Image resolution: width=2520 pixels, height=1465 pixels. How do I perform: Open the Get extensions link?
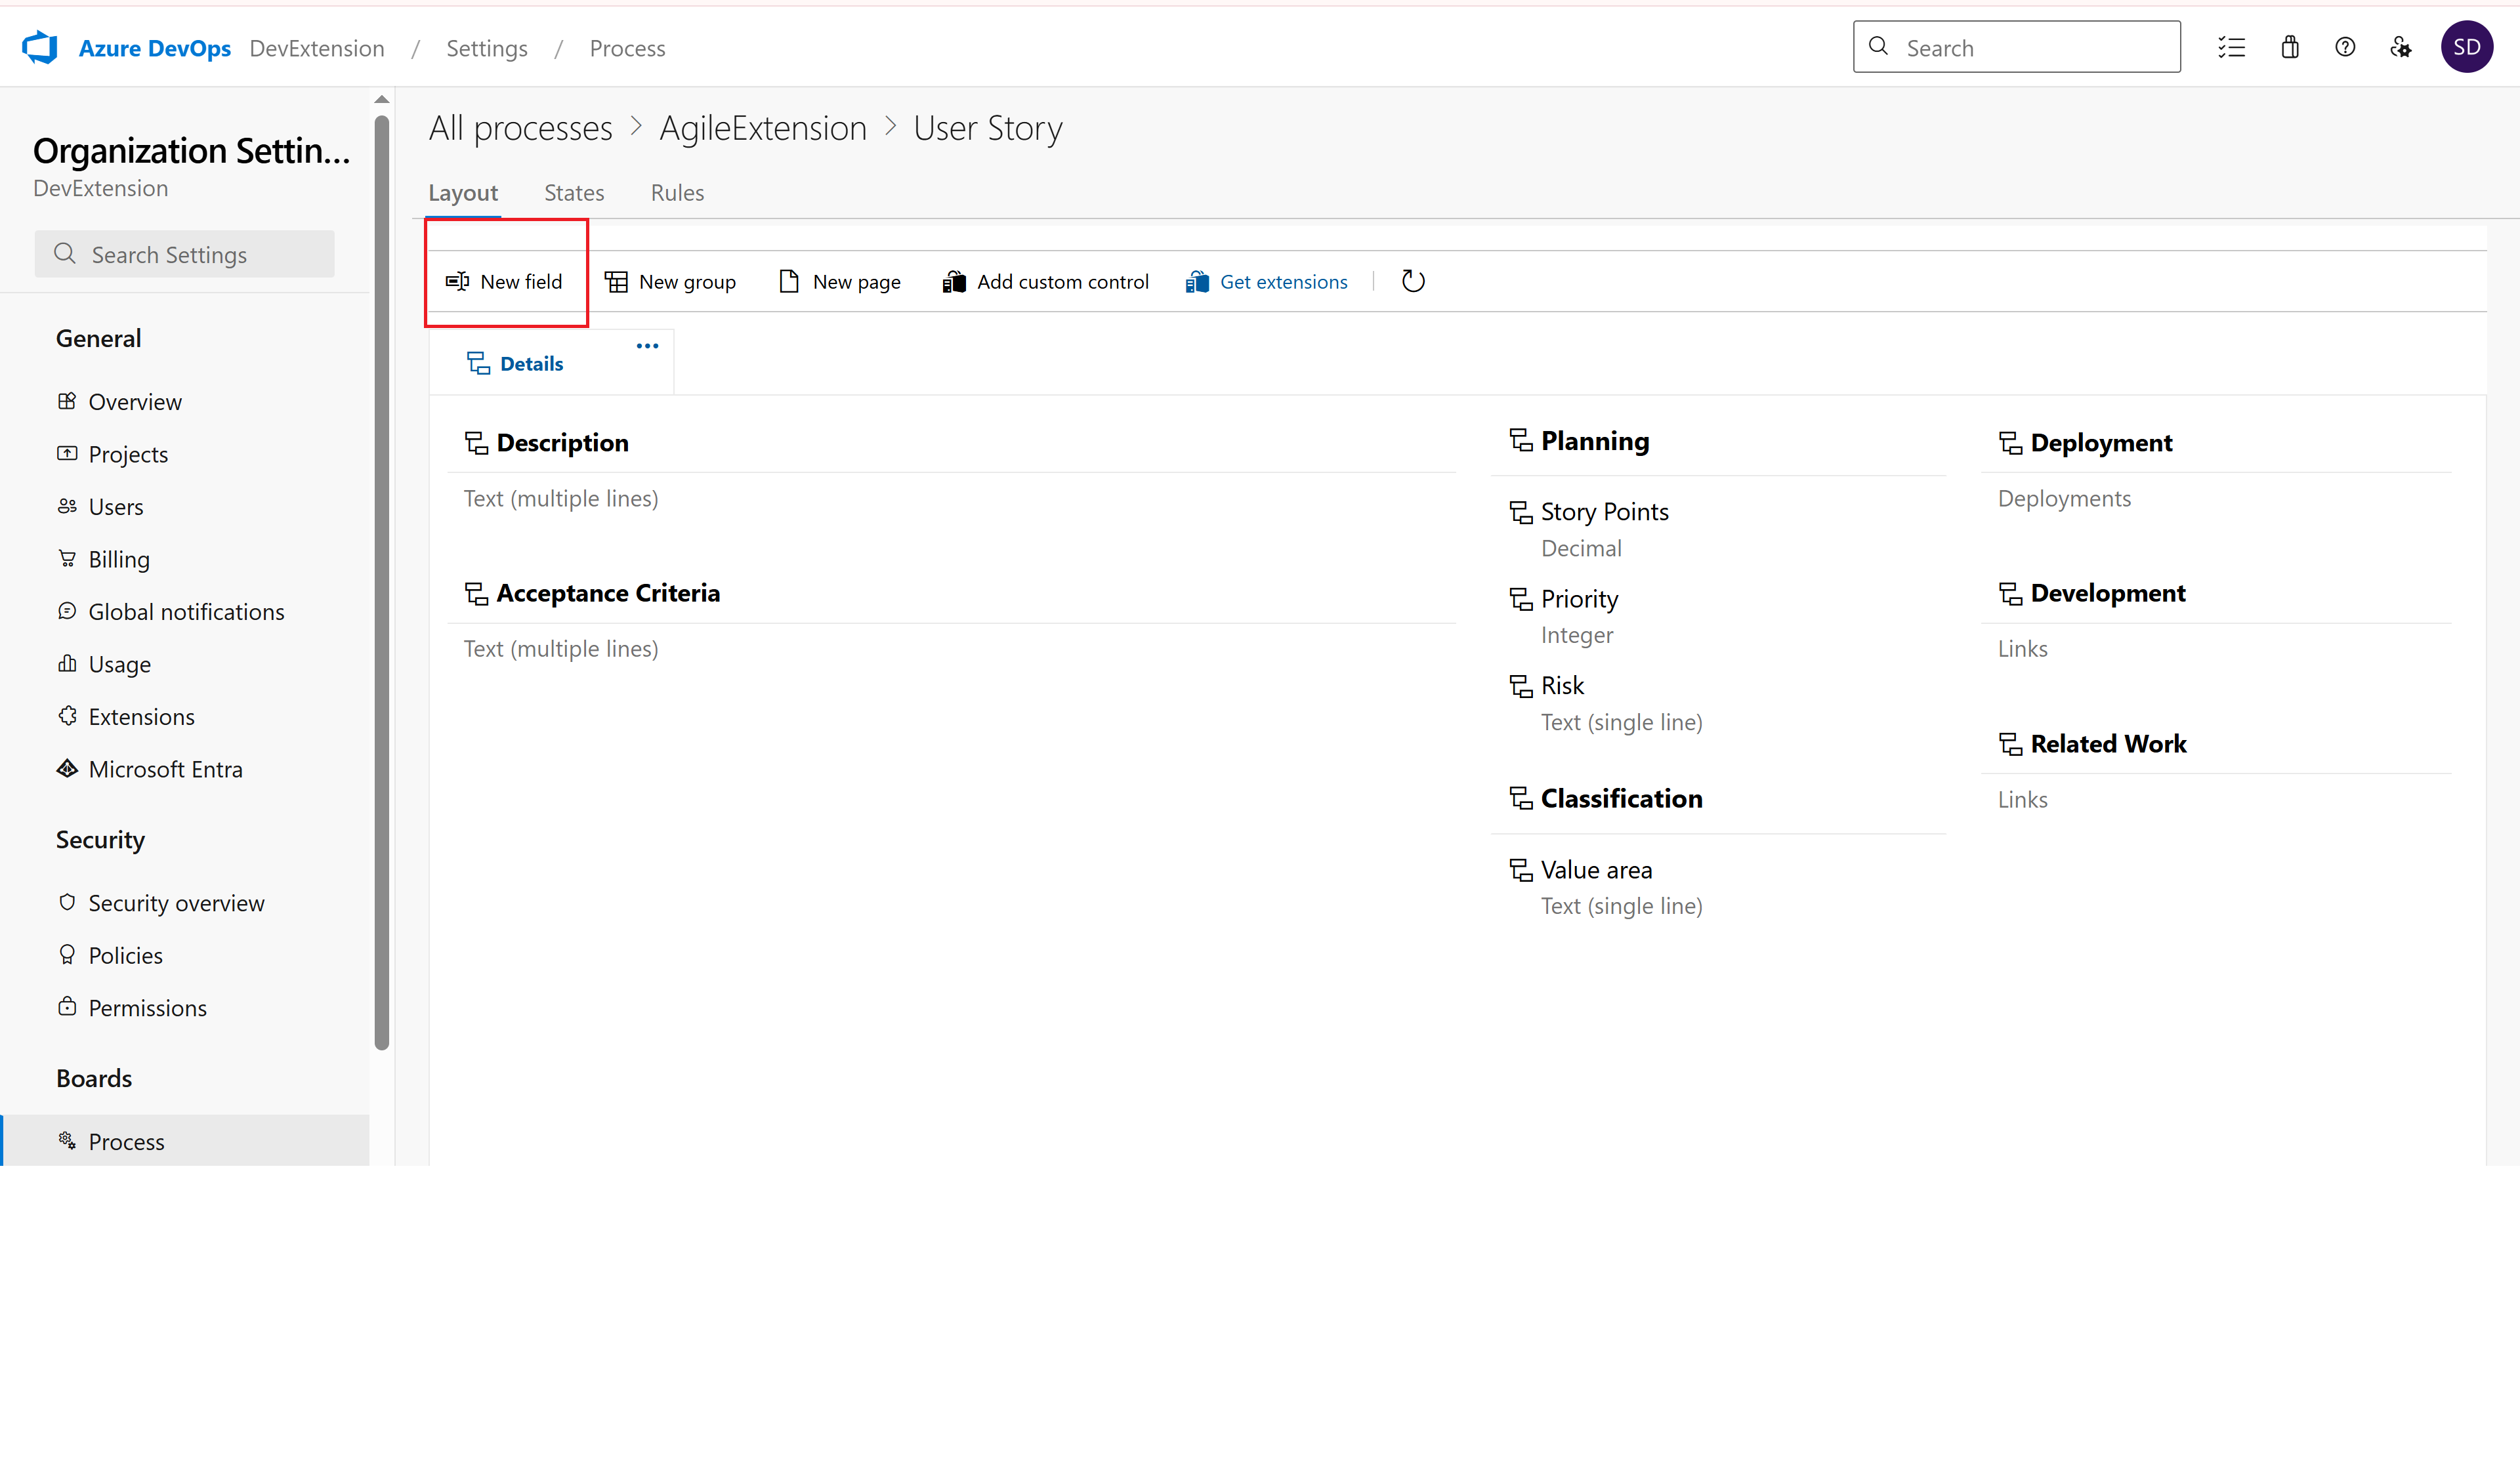pos(1283,282)
